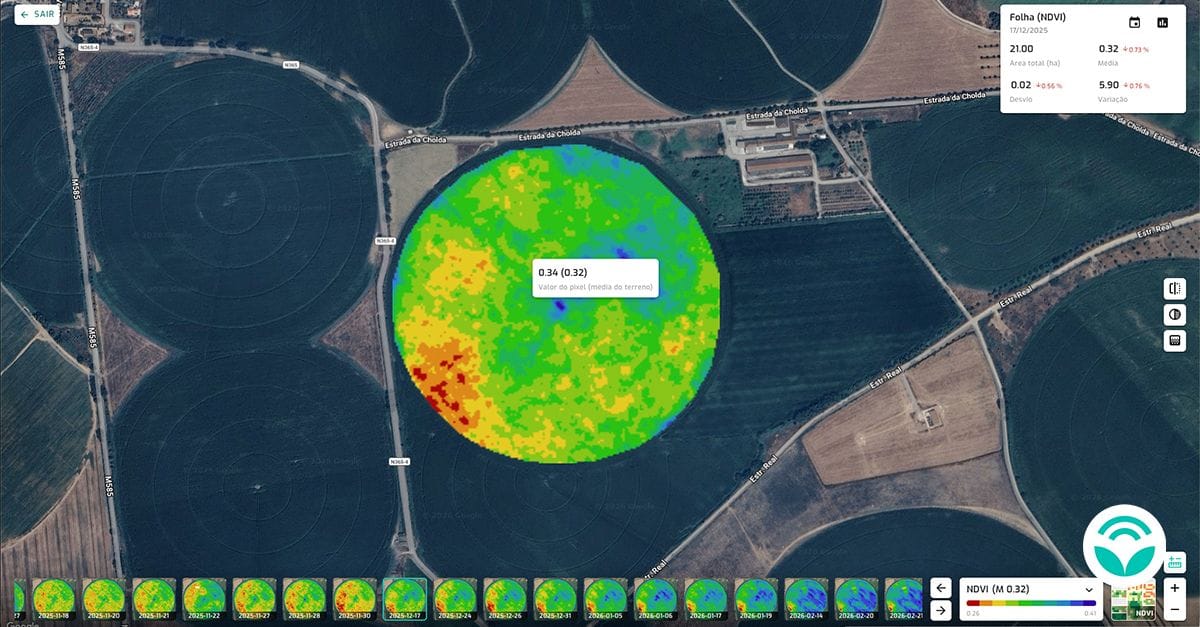Open the NDVI layer thumbnail selector

tap(1133, 600)
